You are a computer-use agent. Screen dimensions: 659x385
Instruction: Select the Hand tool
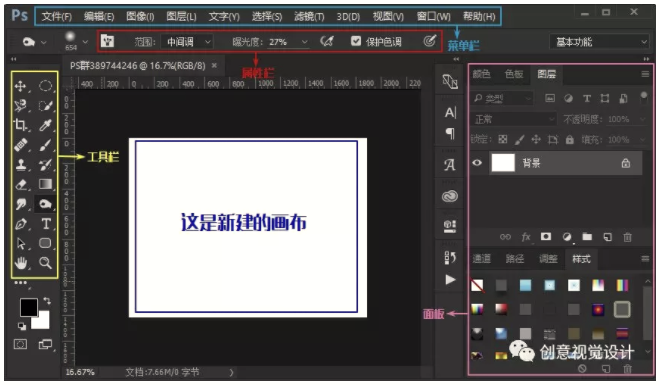pos(20,263)
